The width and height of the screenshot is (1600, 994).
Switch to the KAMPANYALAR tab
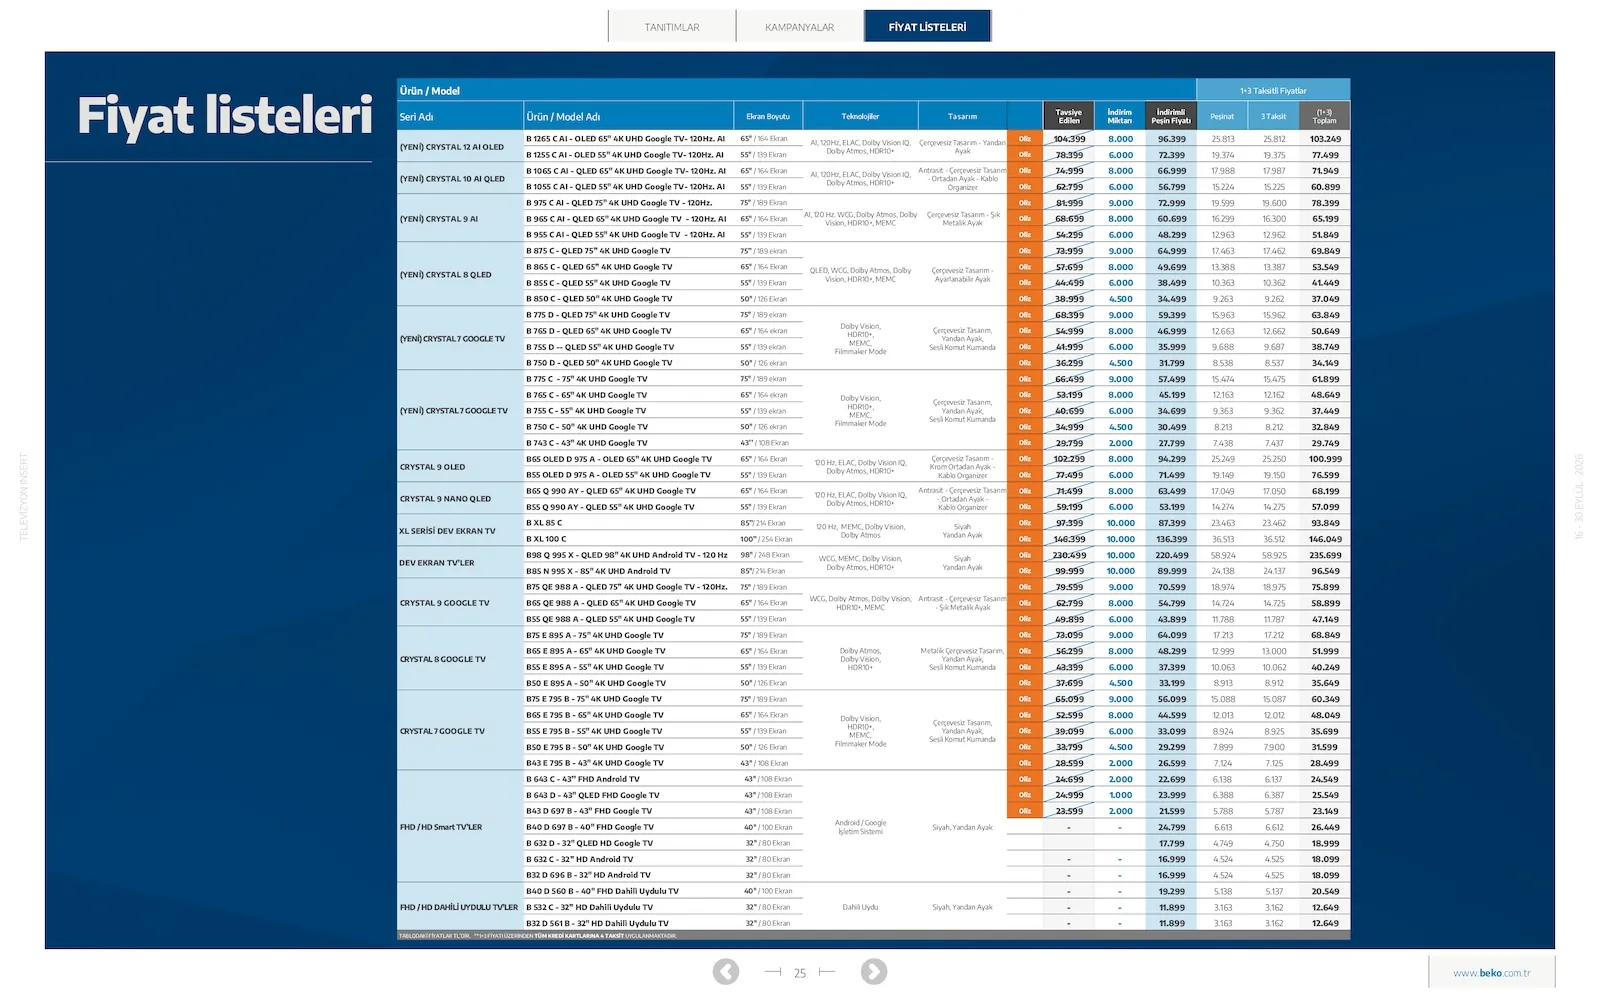click(800, 27)
